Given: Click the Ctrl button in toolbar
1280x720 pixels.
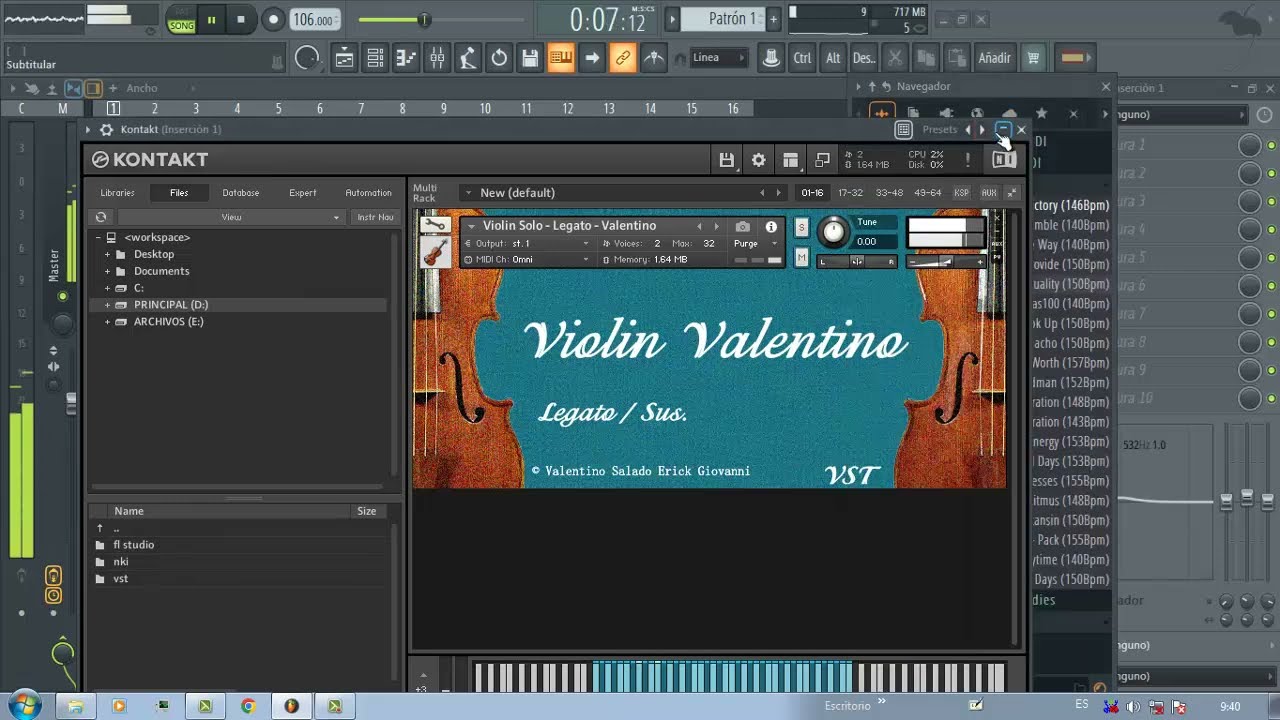Looking at the screenshot, I should pos(802,58).
